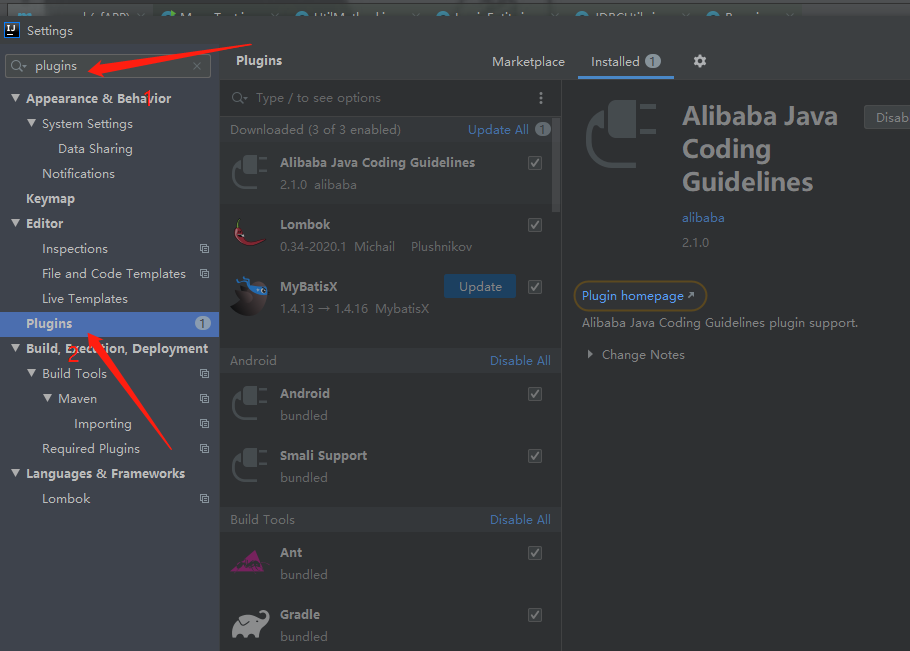Click the search magnifier icon in settings search
The height and width of the screenshot is (651, 910).
tap(18, 66)
